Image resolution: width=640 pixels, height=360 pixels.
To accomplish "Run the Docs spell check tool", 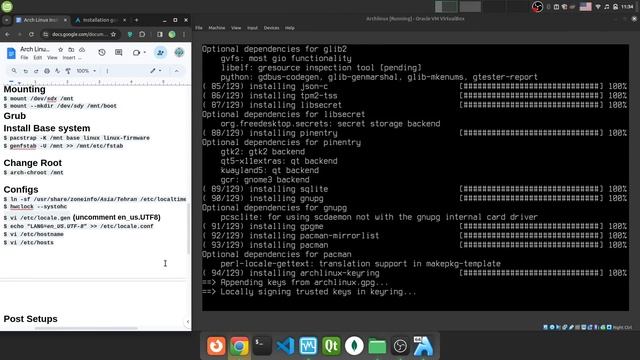I will [x=58, y=71].
